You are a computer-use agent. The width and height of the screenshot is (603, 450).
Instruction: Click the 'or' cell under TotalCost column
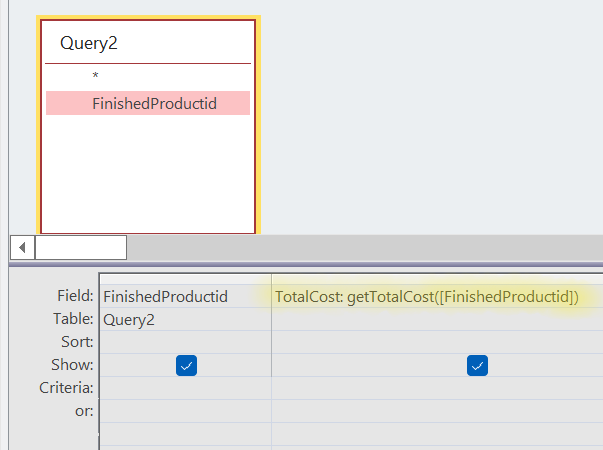click(437, 411)
